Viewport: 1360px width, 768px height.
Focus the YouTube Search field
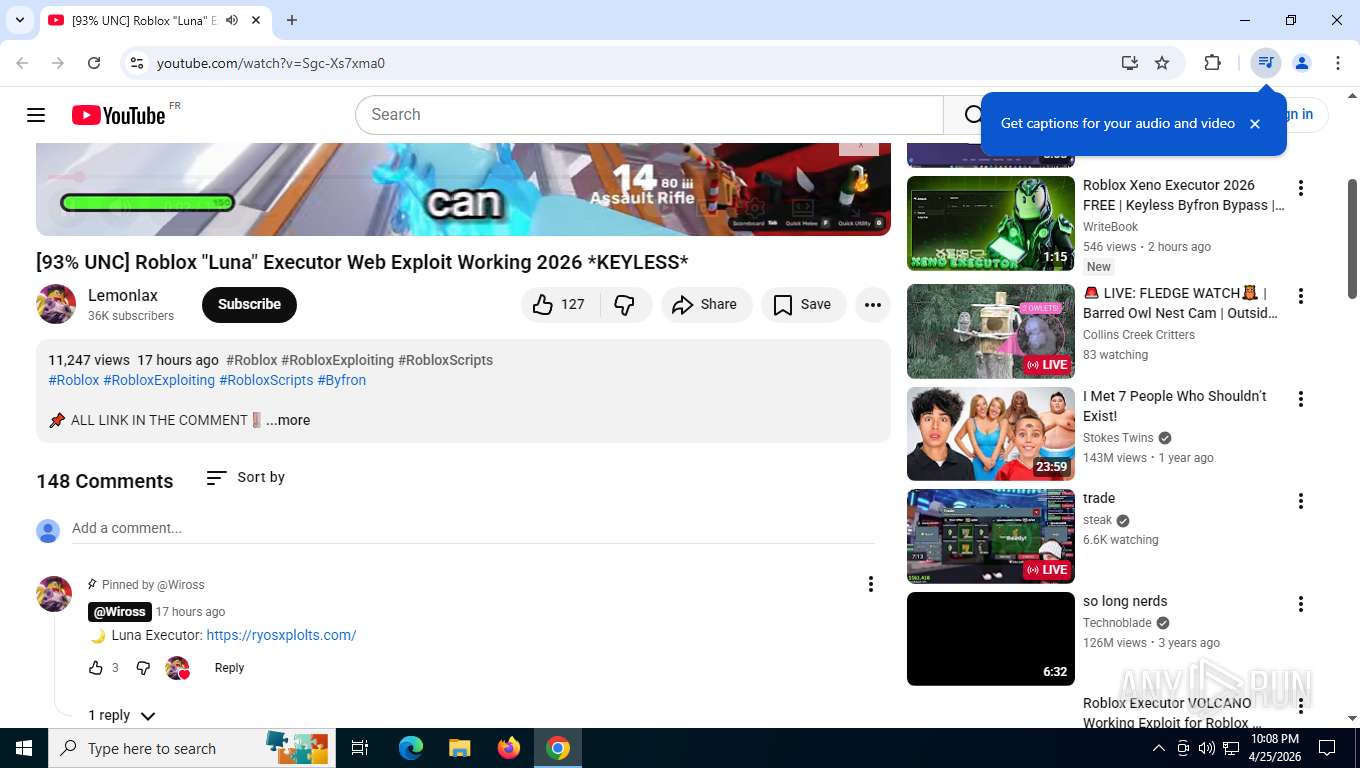[649, 115]
